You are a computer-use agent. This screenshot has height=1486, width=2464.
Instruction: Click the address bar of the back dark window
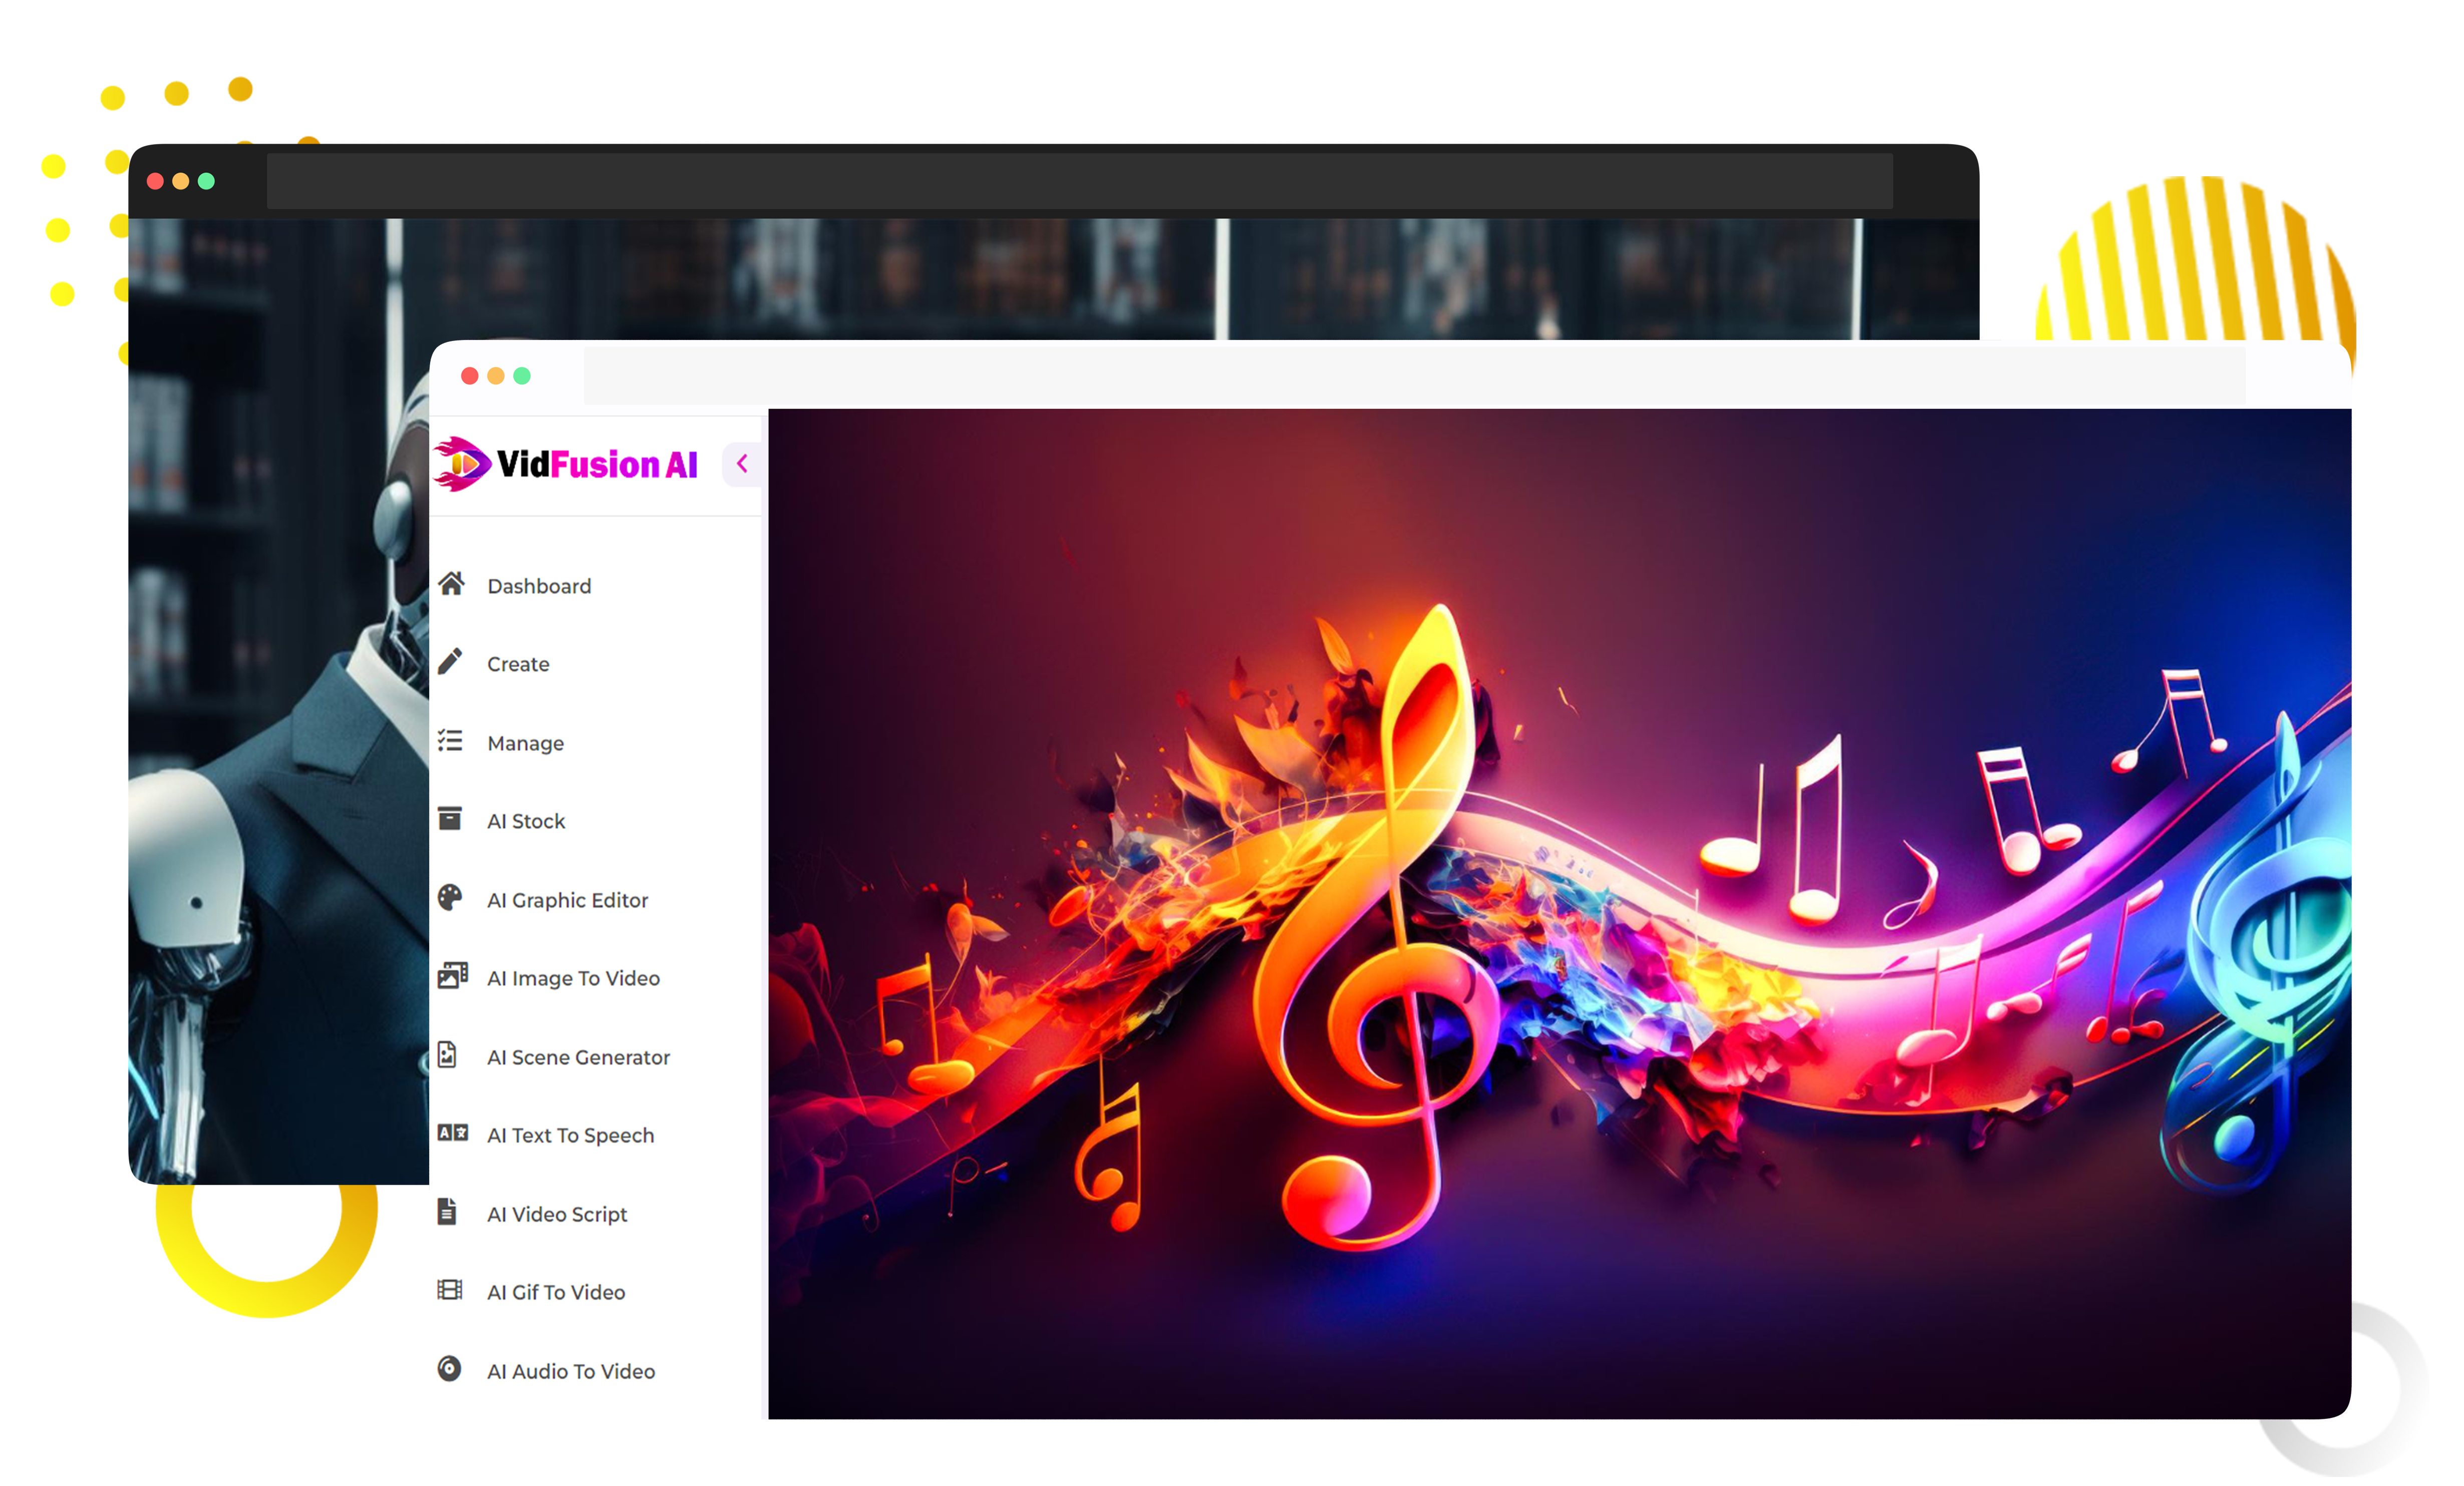(x=1079, y=181)
